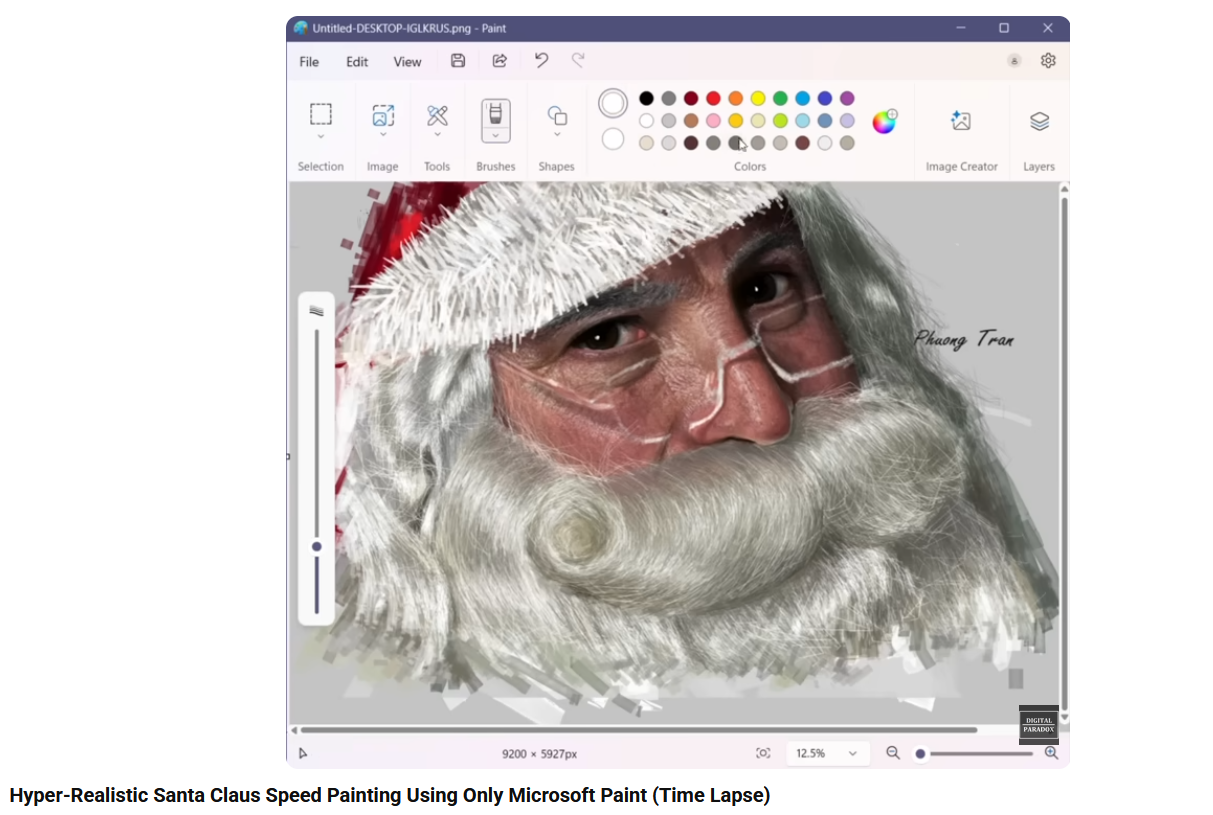Image resolution: width=1213 pixels, height=815 pixels.
Task: Click the vertical canvas scrollbar
Action: (x=1064, y=453)
